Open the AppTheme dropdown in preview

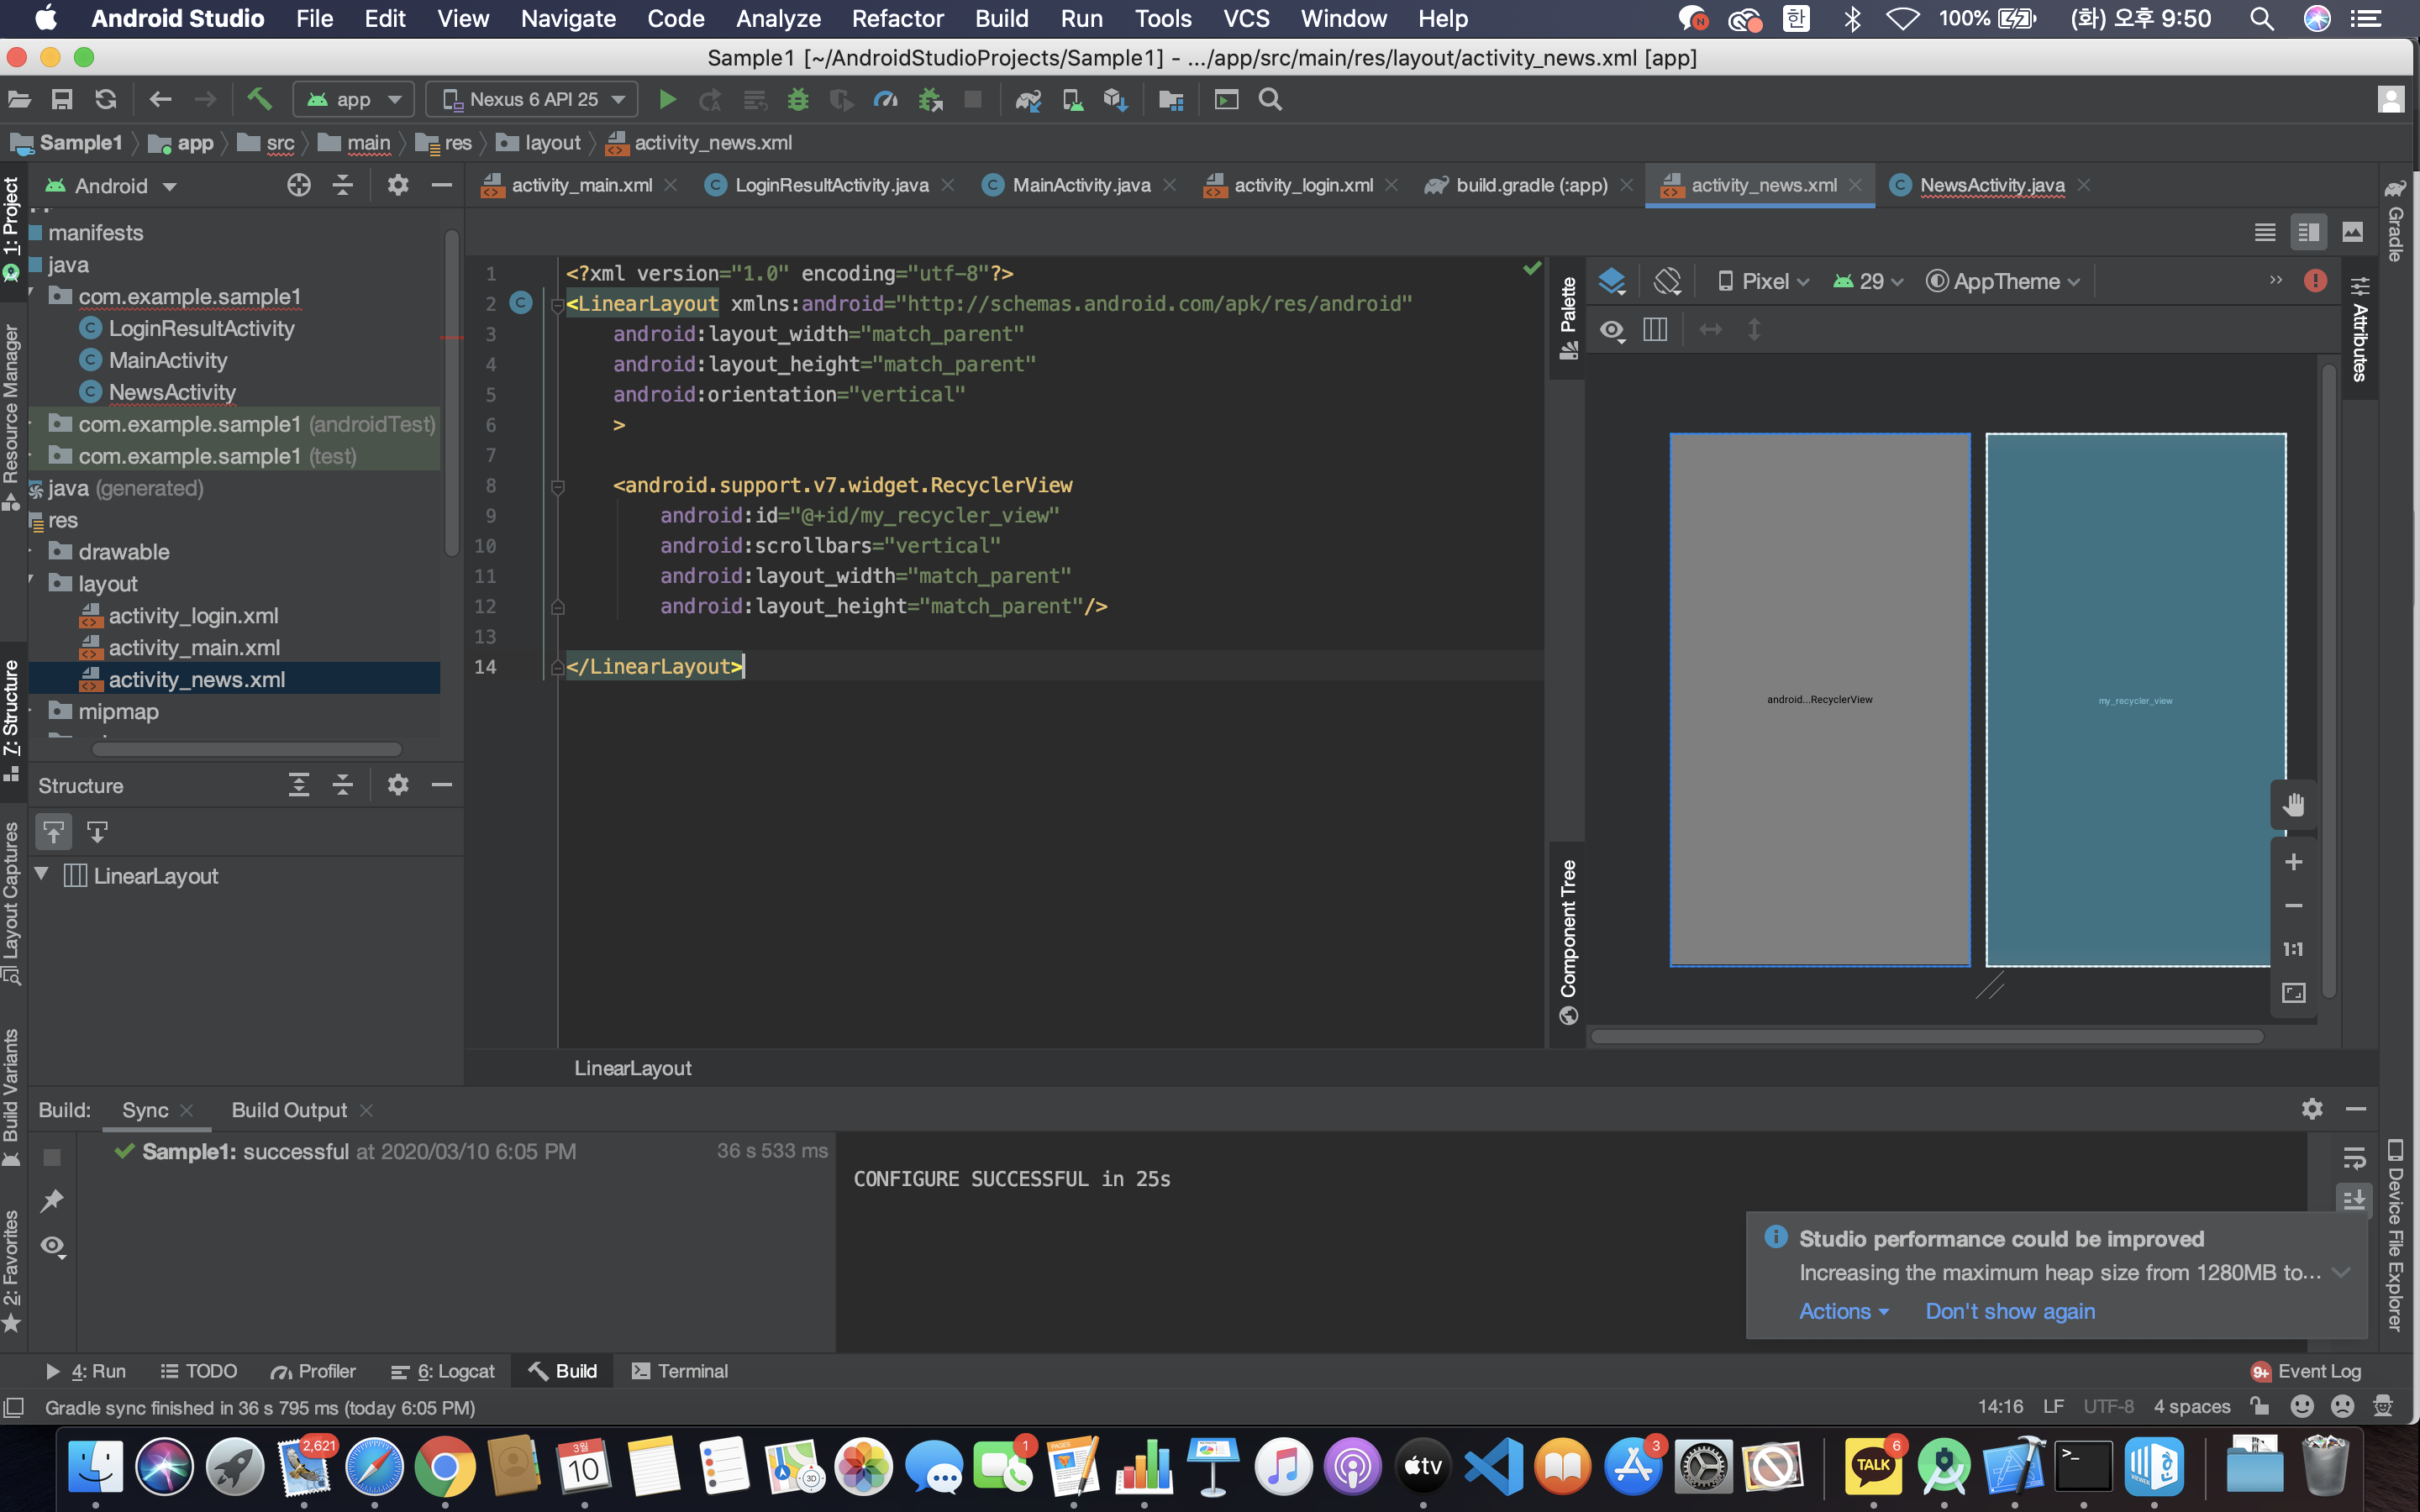[2004, 282]
